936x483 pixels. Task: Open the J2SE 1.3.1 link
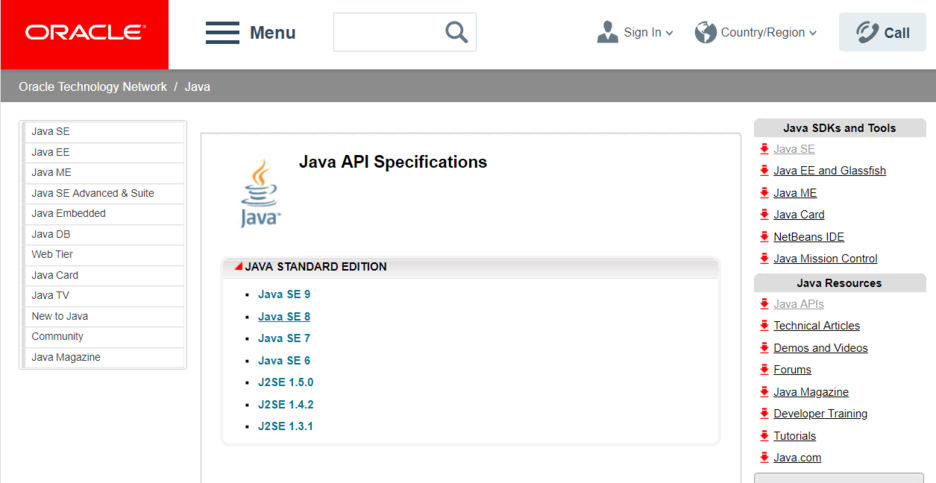tap(285, 426)
